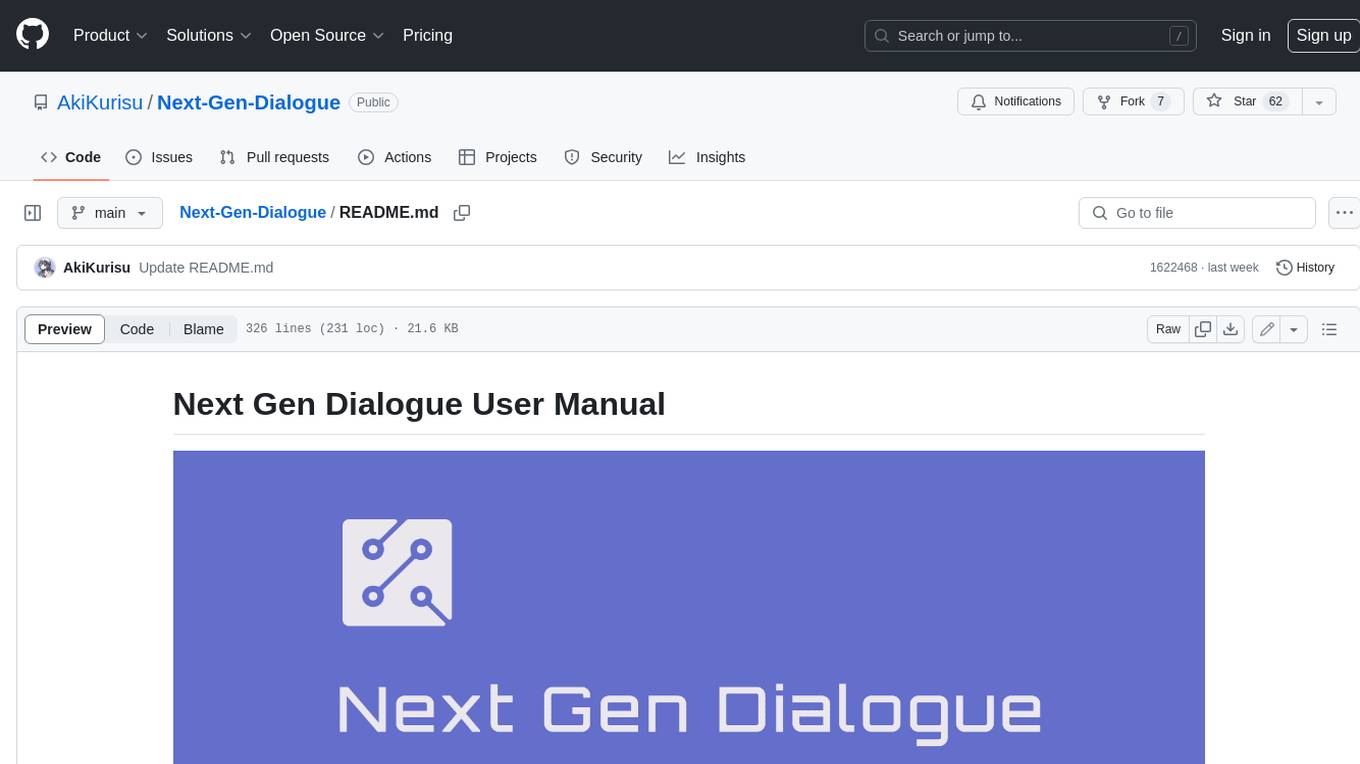
Task: Open the README outline list
Action: click(1329, 329)
